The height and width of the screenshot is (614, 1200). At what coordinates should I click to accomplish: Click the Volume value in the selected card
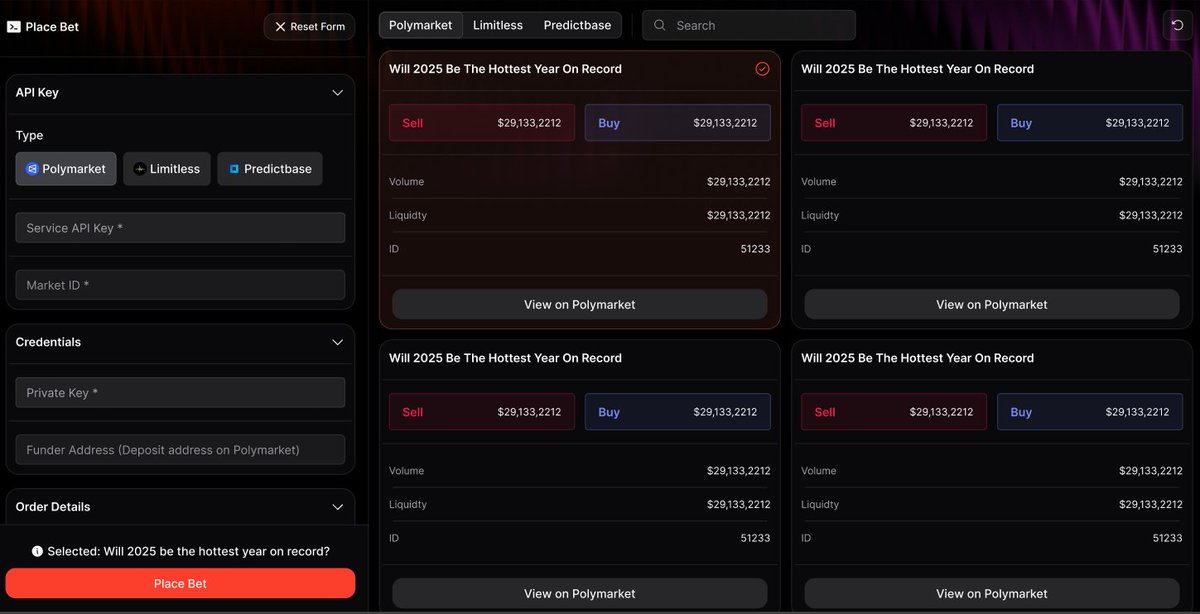(738, 182)
